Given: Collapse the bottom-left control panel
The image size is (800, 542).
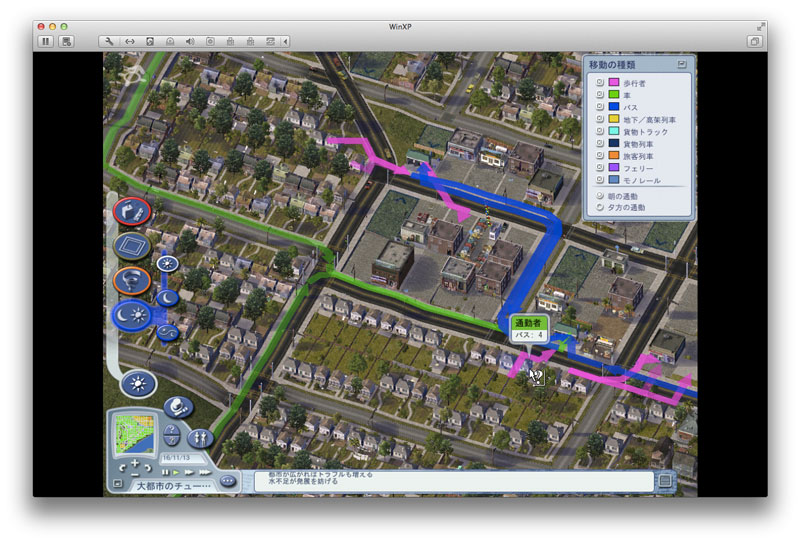Looking at the screenshot, I should [118, 483].
